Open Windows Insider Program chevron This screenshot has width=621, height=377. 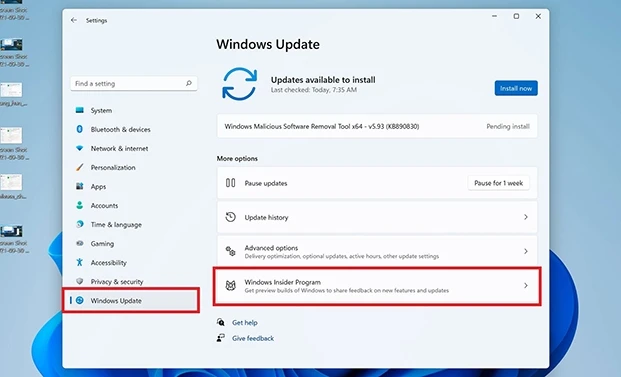tap(526, 285)
